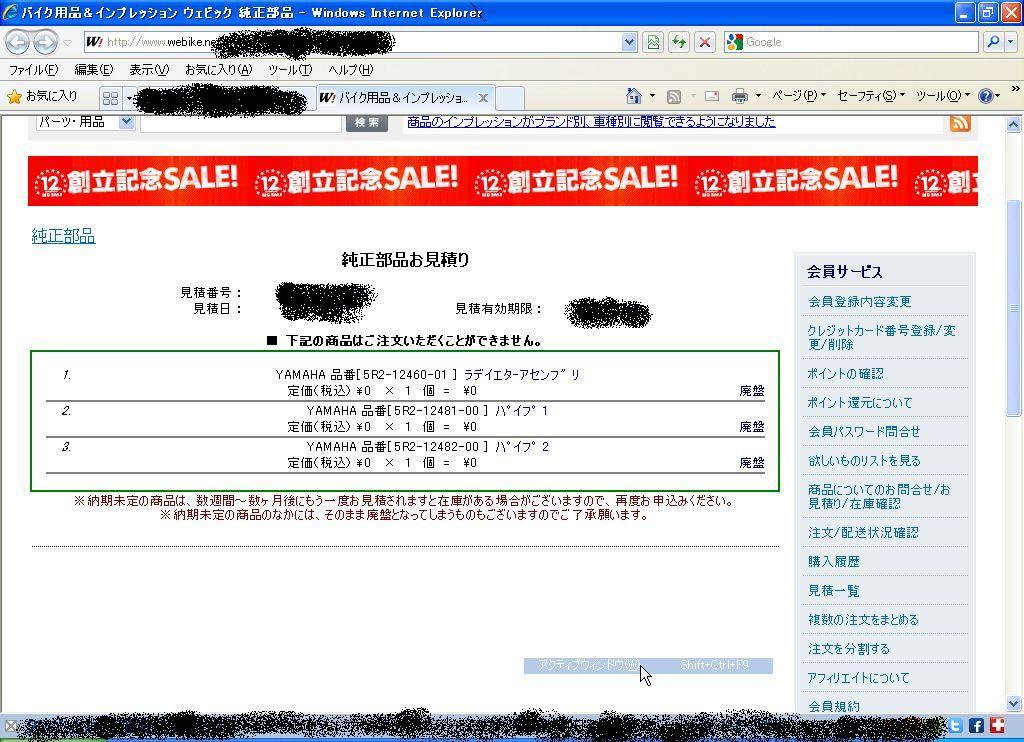Open the ヘルプ(H) menu
1024x742 pixels.
point(351,70)
